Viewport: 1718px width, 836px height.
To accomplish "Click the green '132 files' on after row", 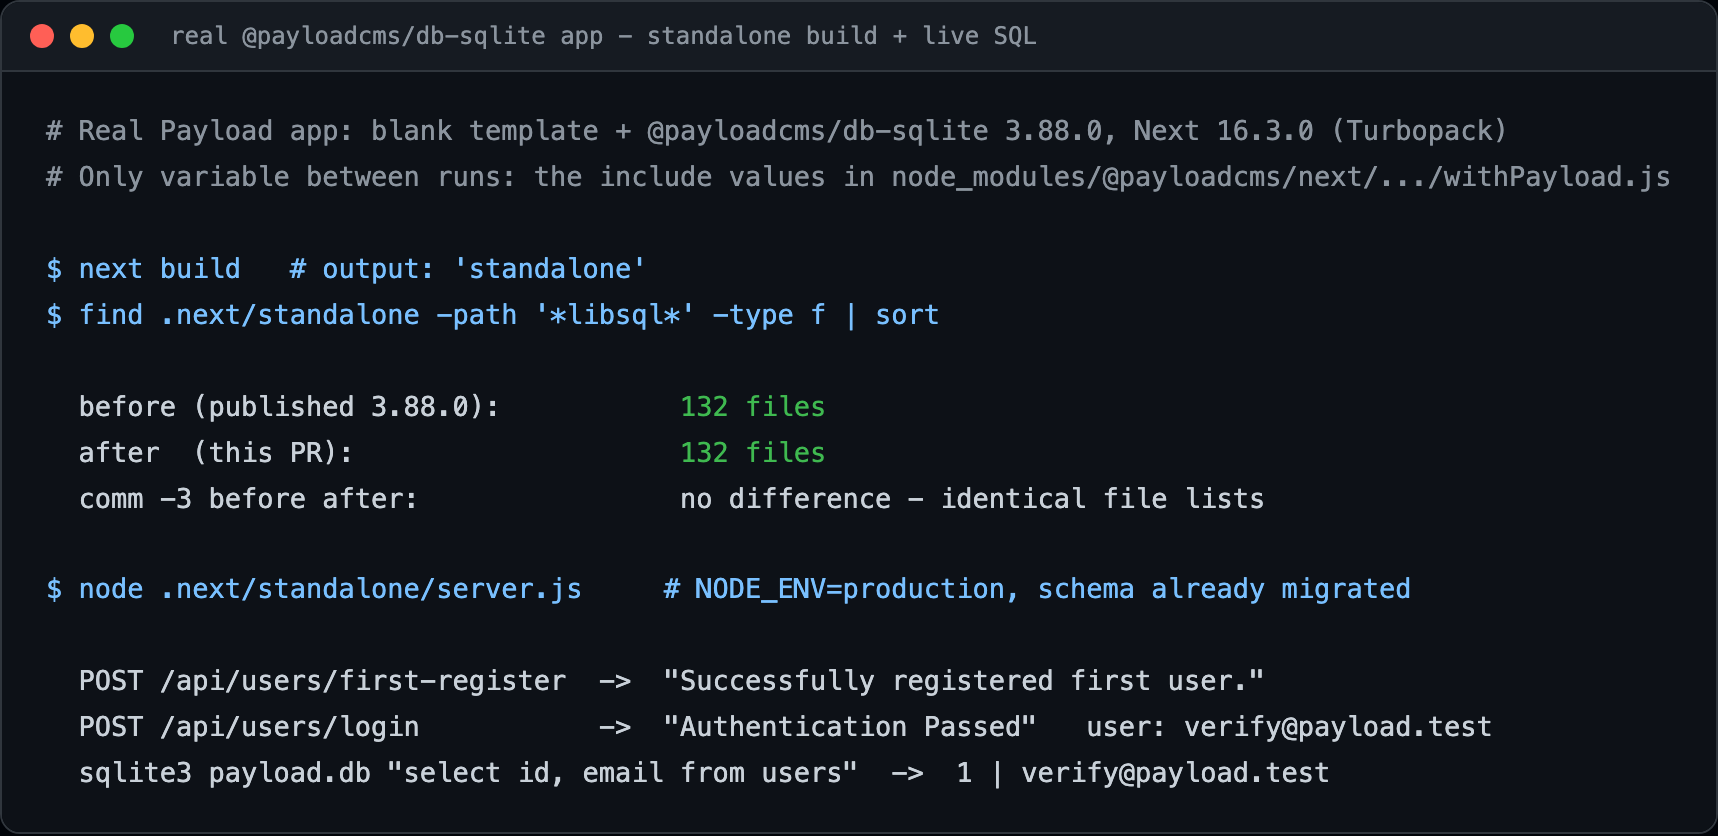I will 752,453.
